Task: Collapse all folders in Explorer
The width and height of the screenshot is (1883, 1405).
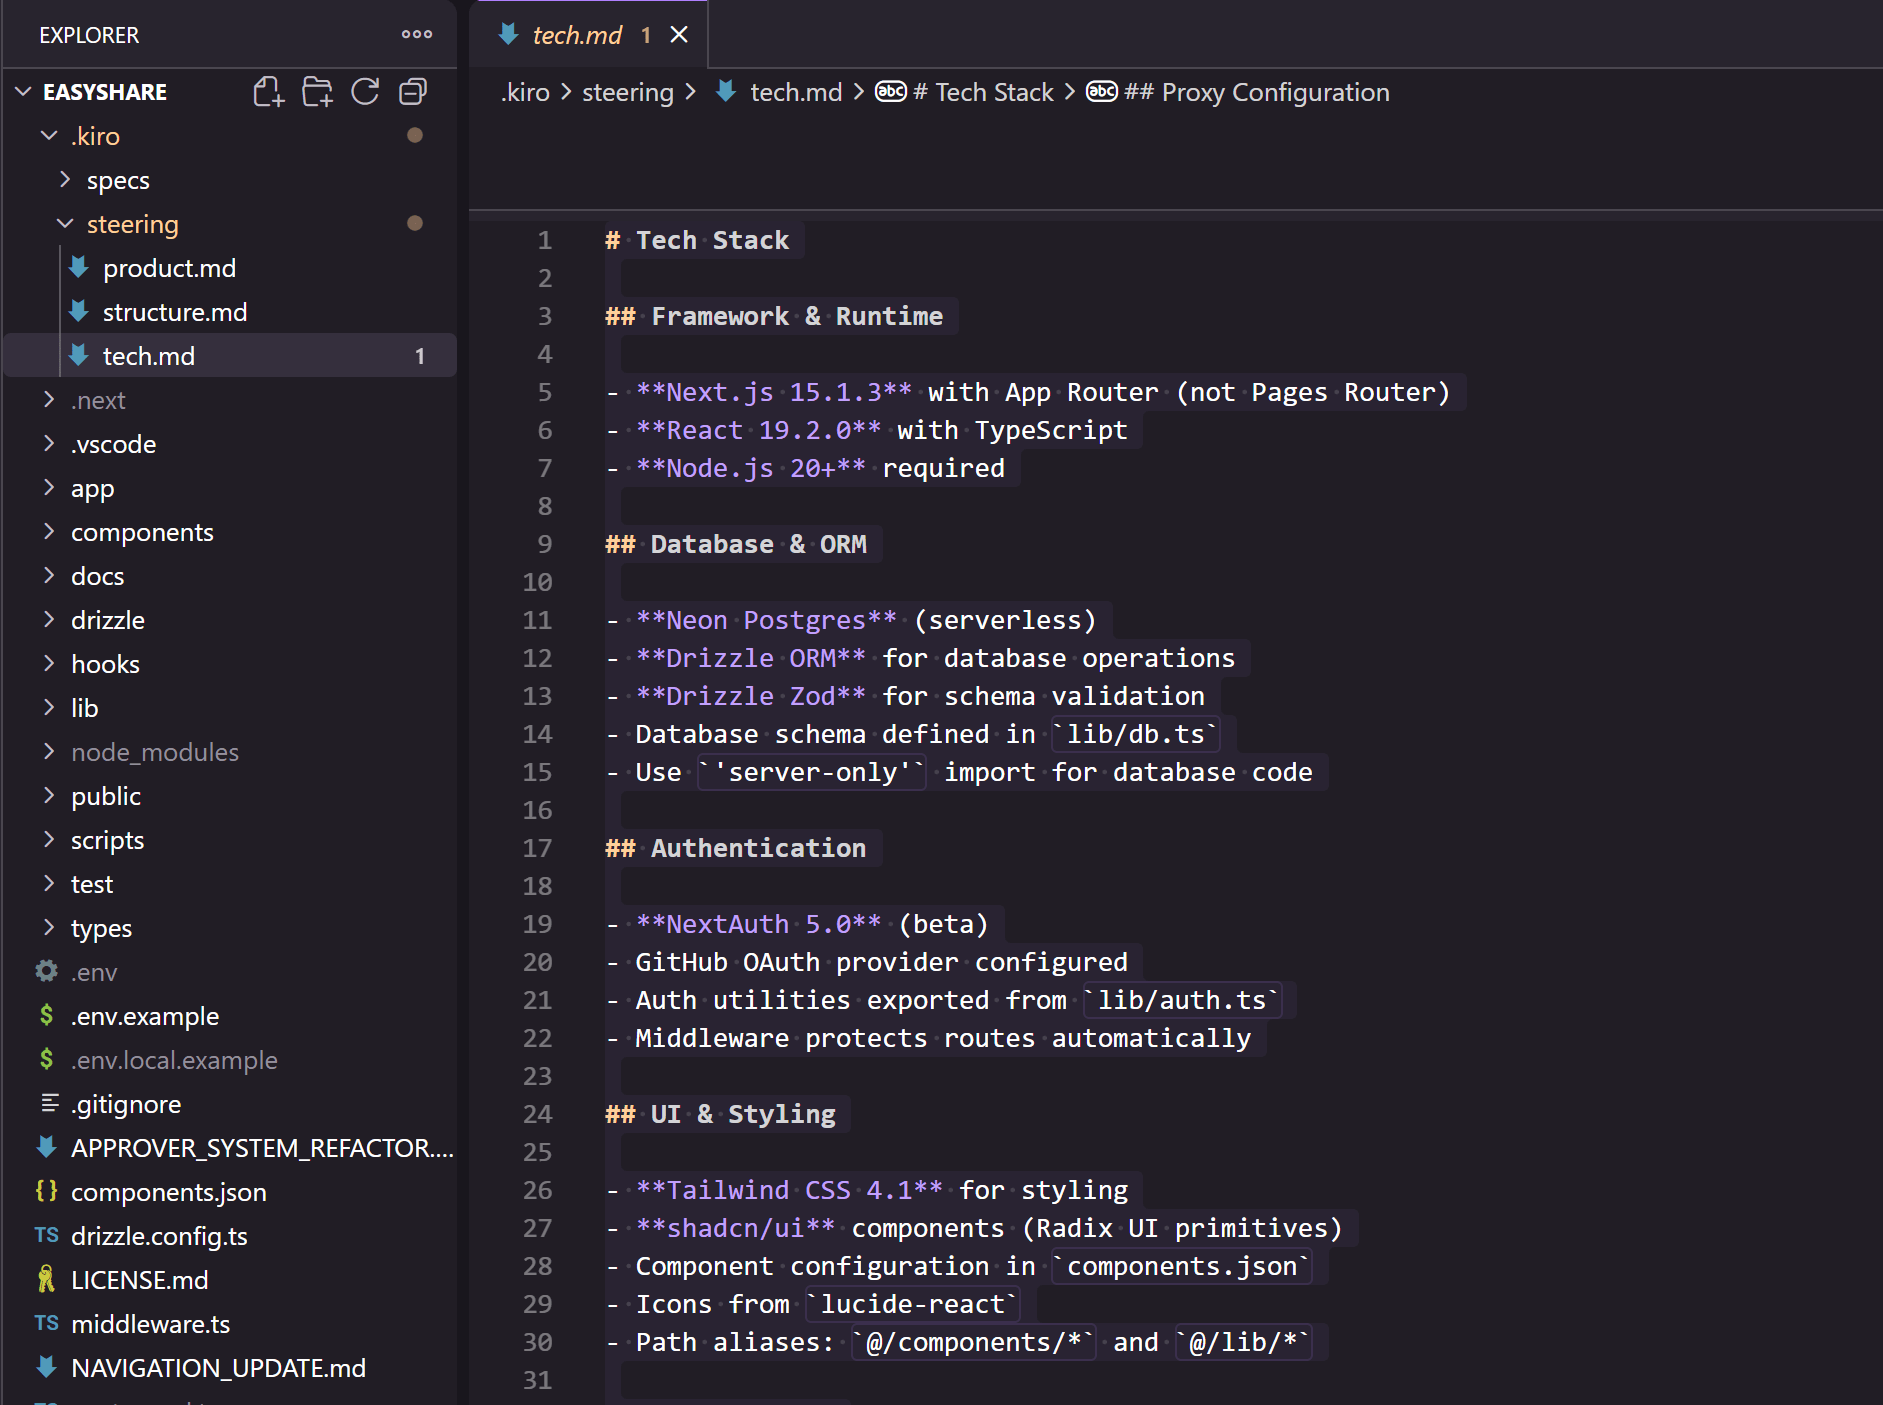Action: point(413,92)
